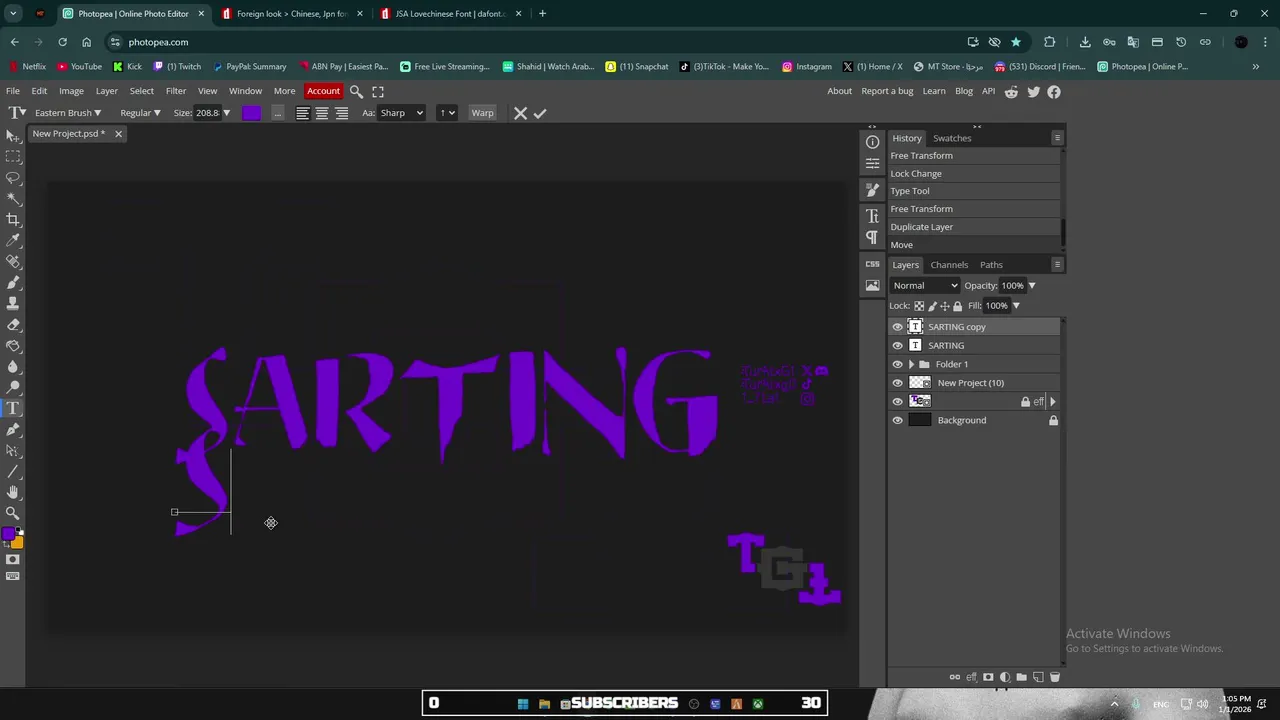Select the Type tool in toolbar
This screenshot has height=720, width=1280.
tap(13, 409)
